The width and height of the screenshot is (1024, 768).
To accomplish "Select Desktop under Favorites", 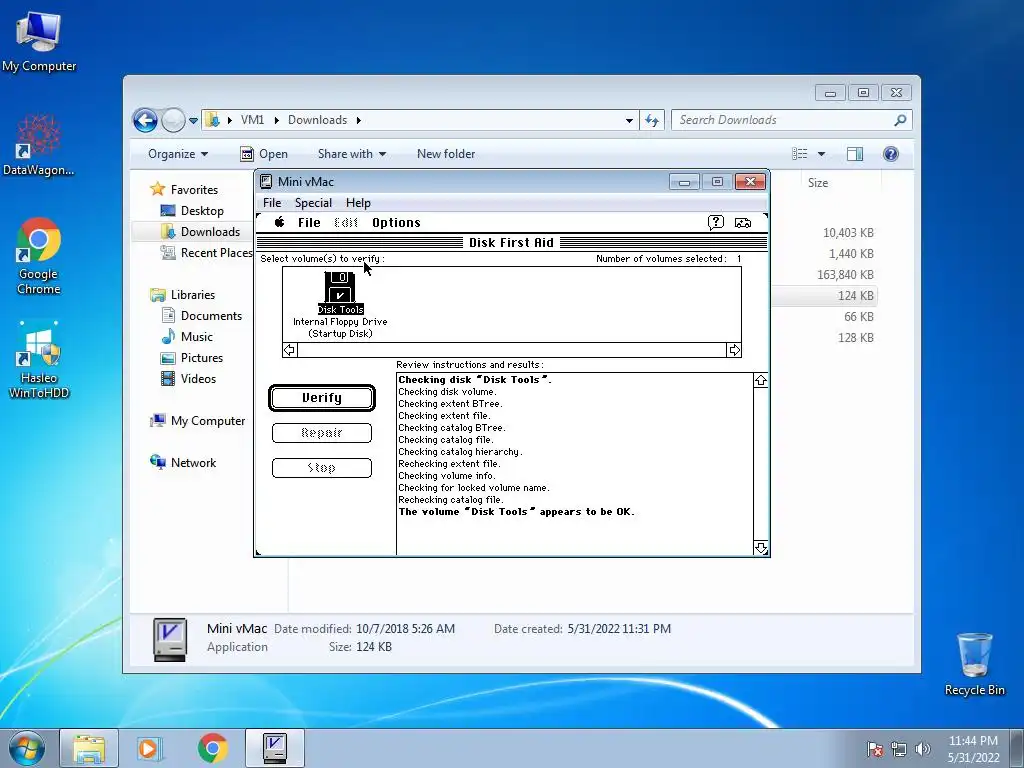I will [x=202, y=211].
